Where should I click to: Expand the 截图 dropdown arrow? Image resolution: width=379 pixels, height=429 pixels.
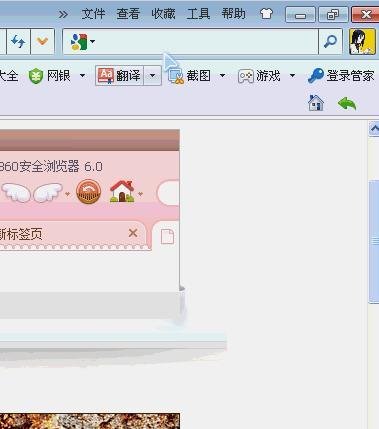click(222, 76)
